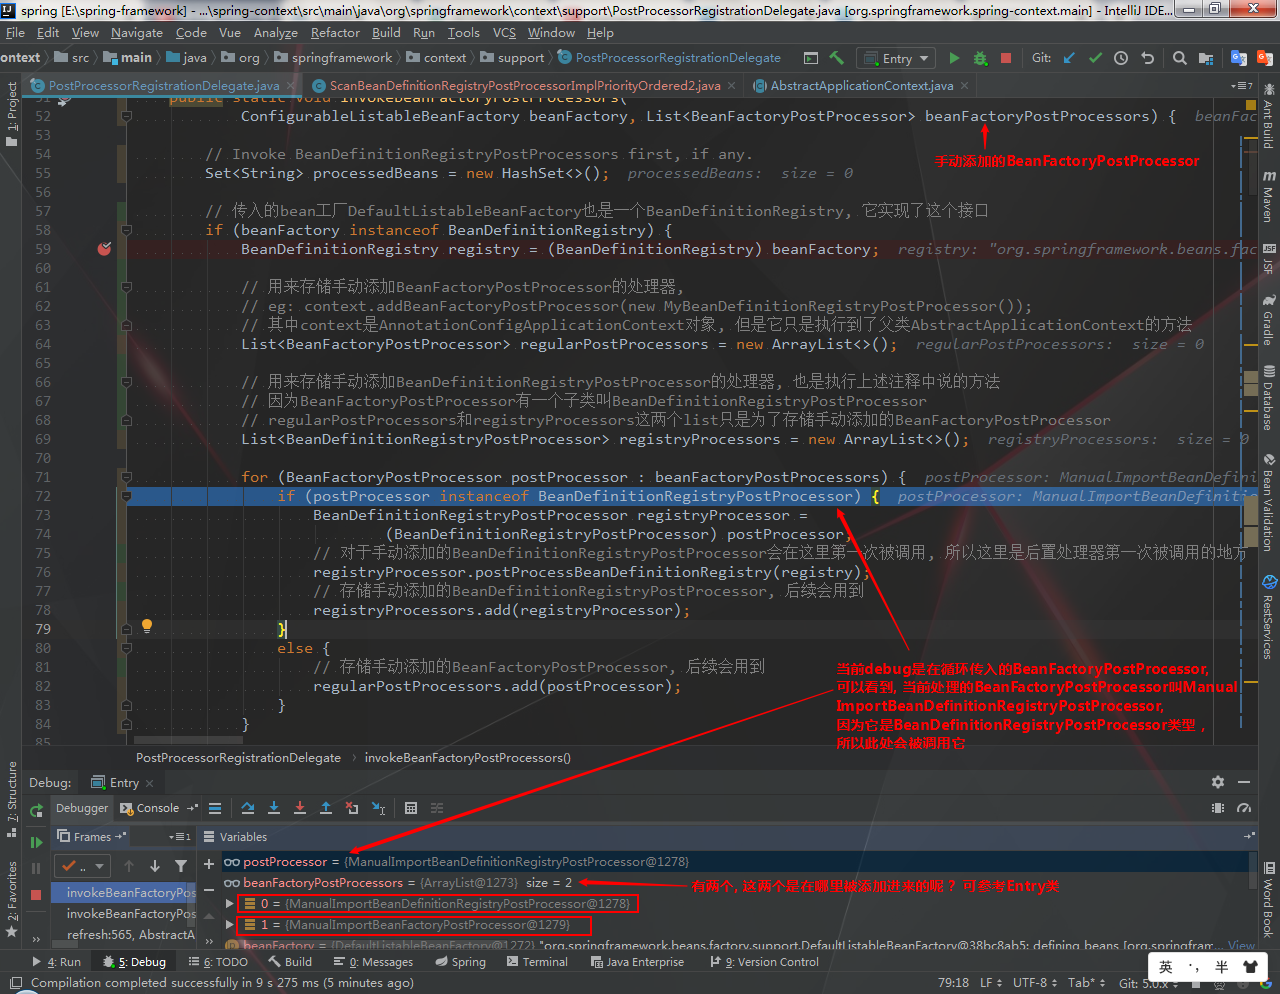The width and height of the screenshot is (1280, 994).
Task: Click the View link for beanFactory value
Action: coord(1241,945)
